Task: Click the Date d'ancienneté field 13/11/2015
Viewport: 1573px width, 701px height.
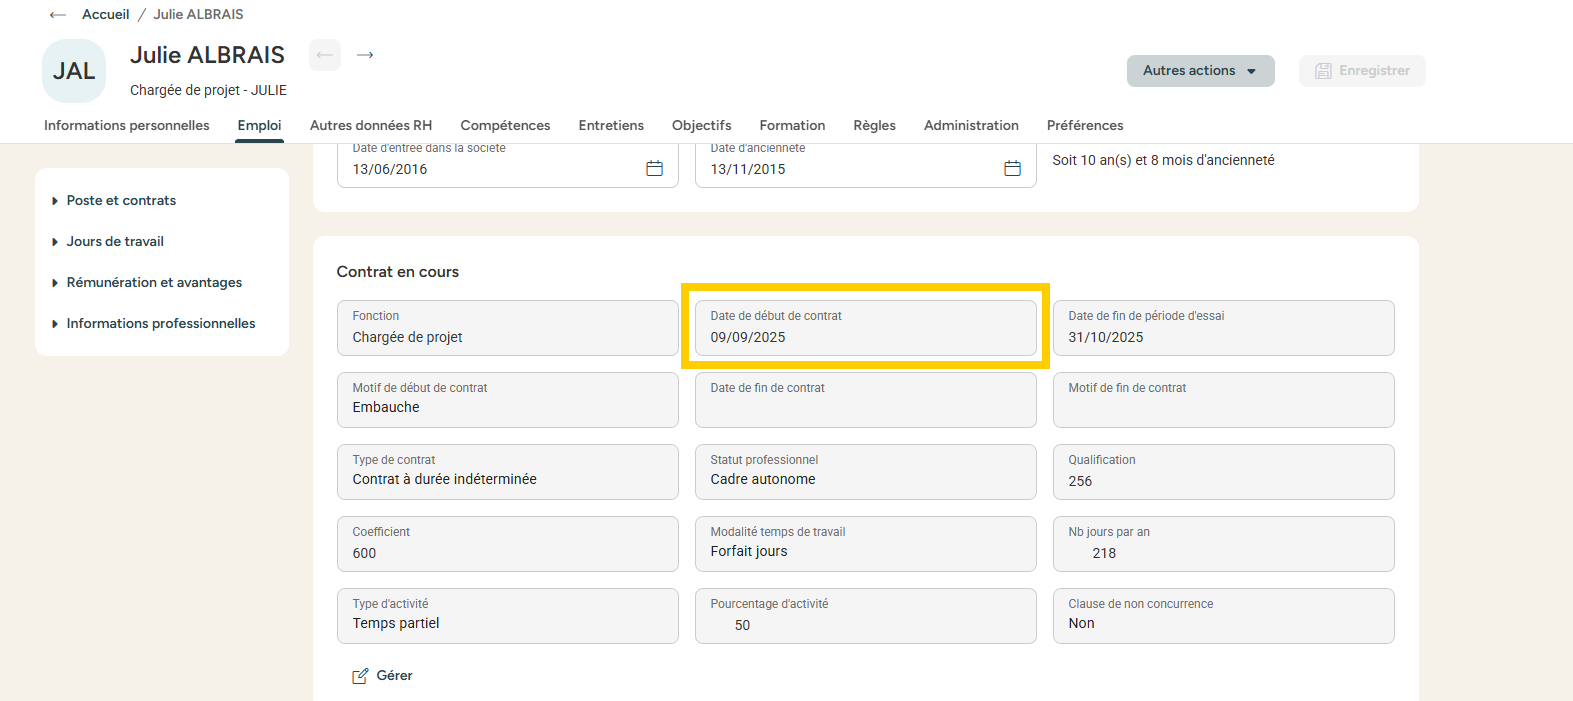Action: pos(866,164)
